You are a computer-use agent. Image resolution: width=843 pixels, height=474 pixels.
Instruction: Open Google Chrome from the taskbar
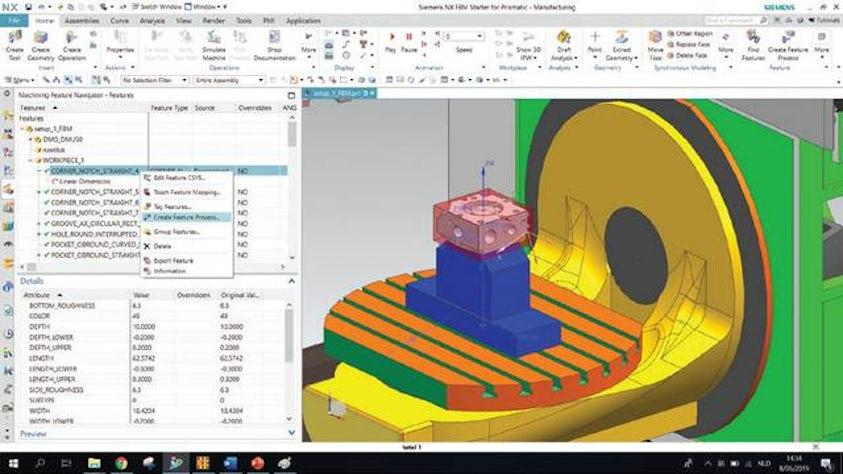[122, 463]
